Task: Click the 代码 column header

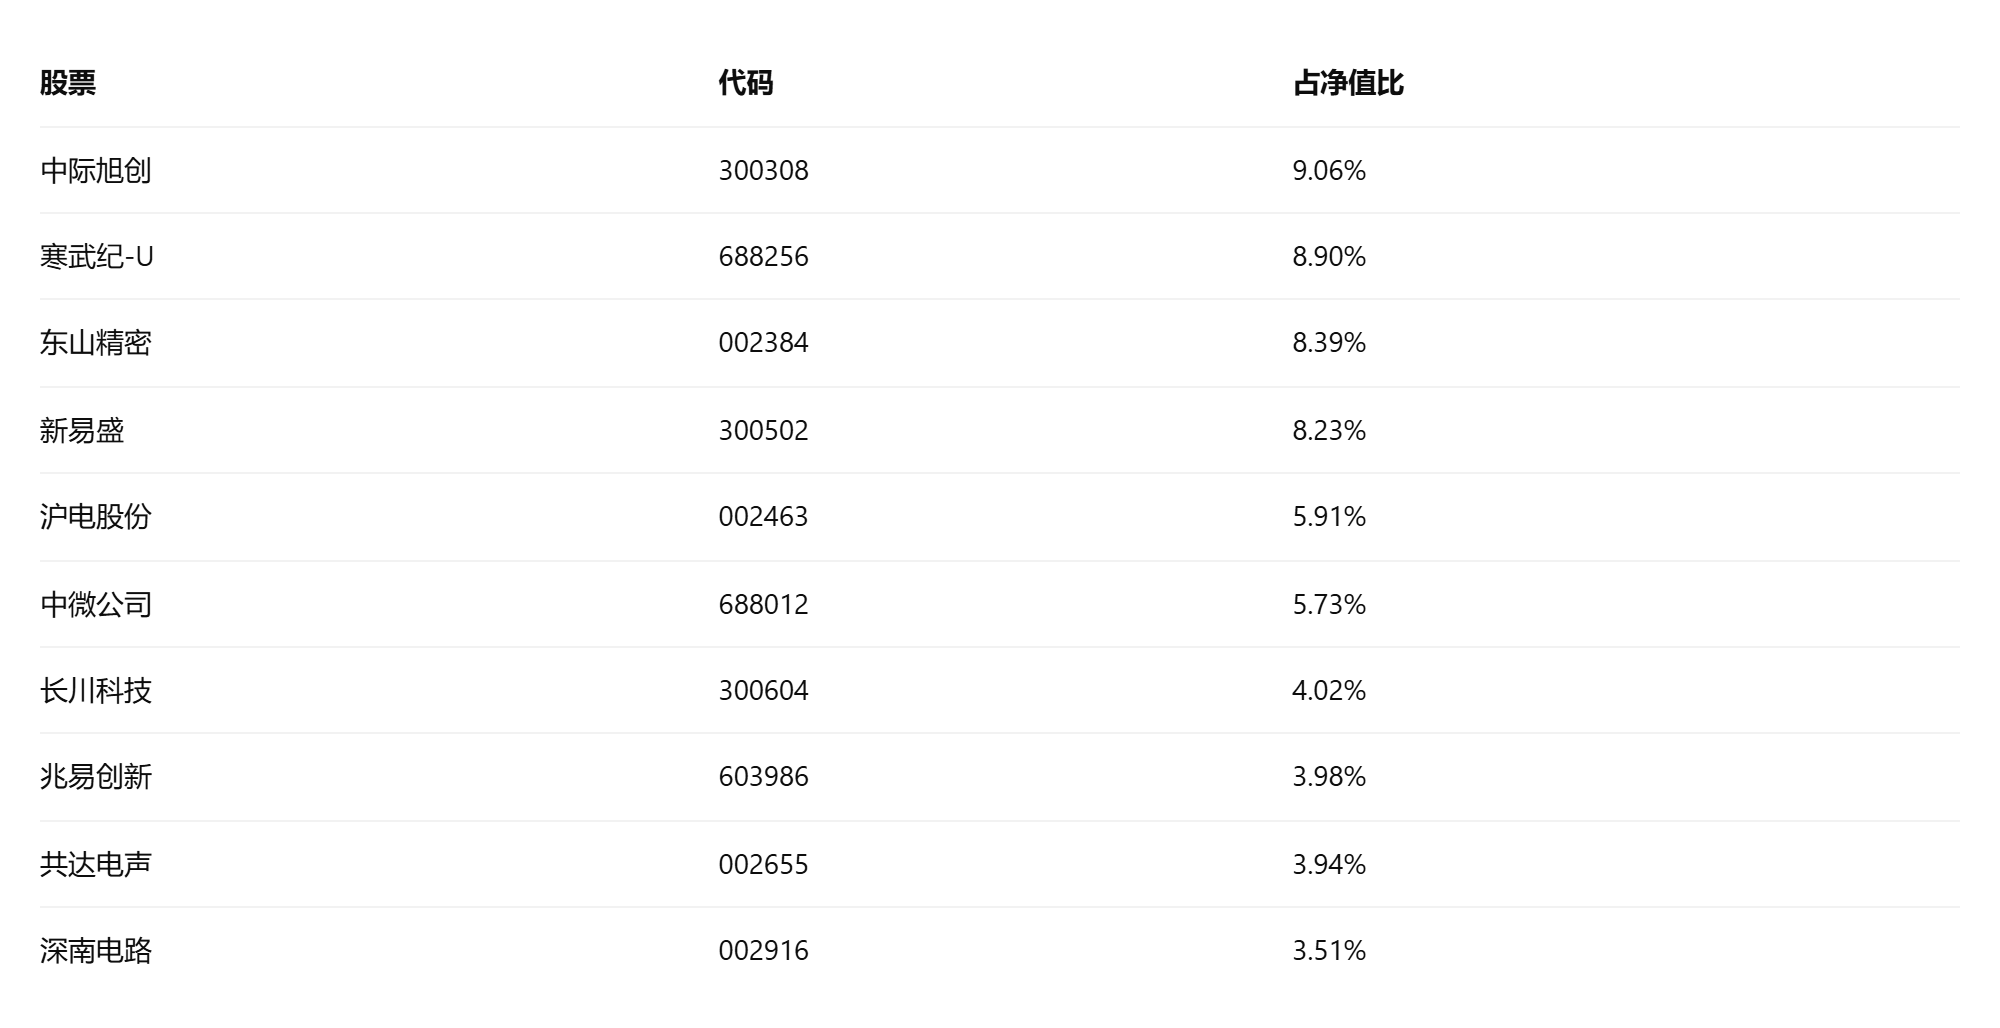Action: pos(746,83)
